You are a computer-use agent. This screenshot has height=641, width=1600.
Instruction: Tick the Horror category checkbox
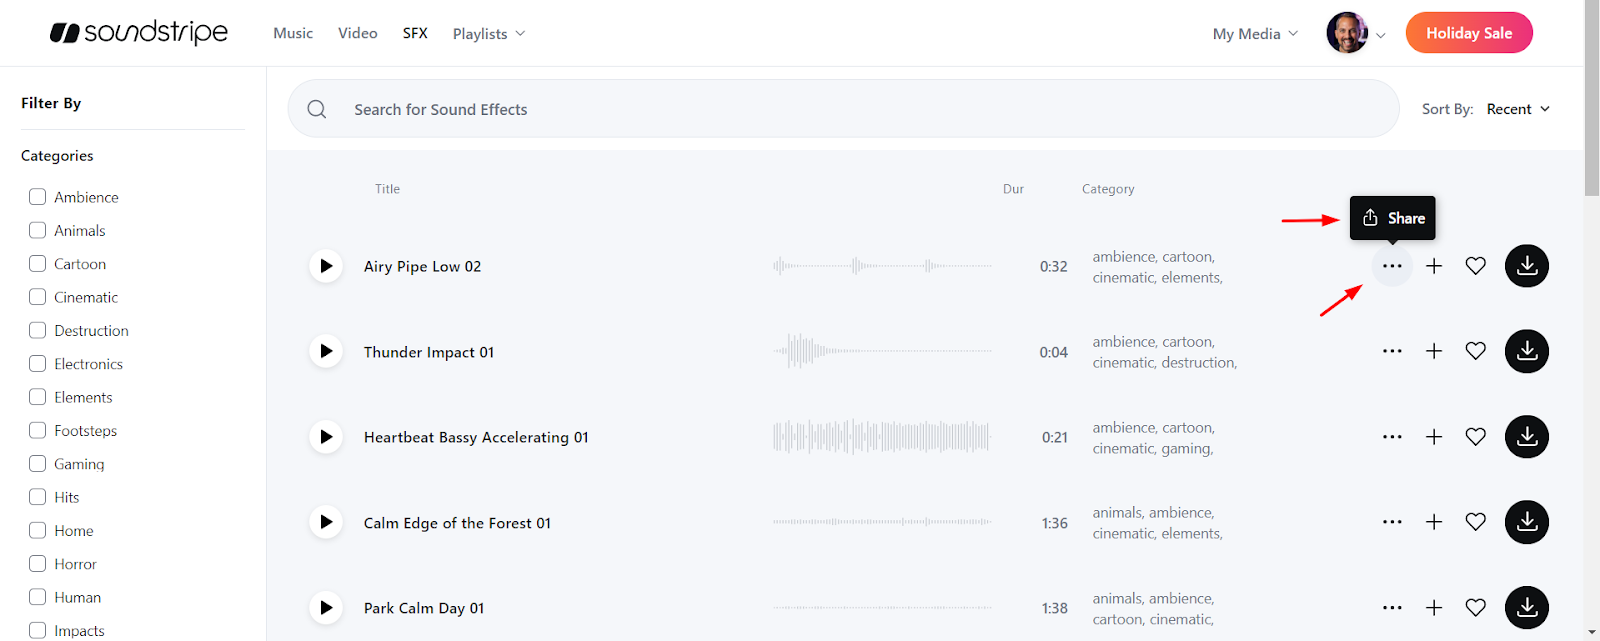tap(38, 564)
